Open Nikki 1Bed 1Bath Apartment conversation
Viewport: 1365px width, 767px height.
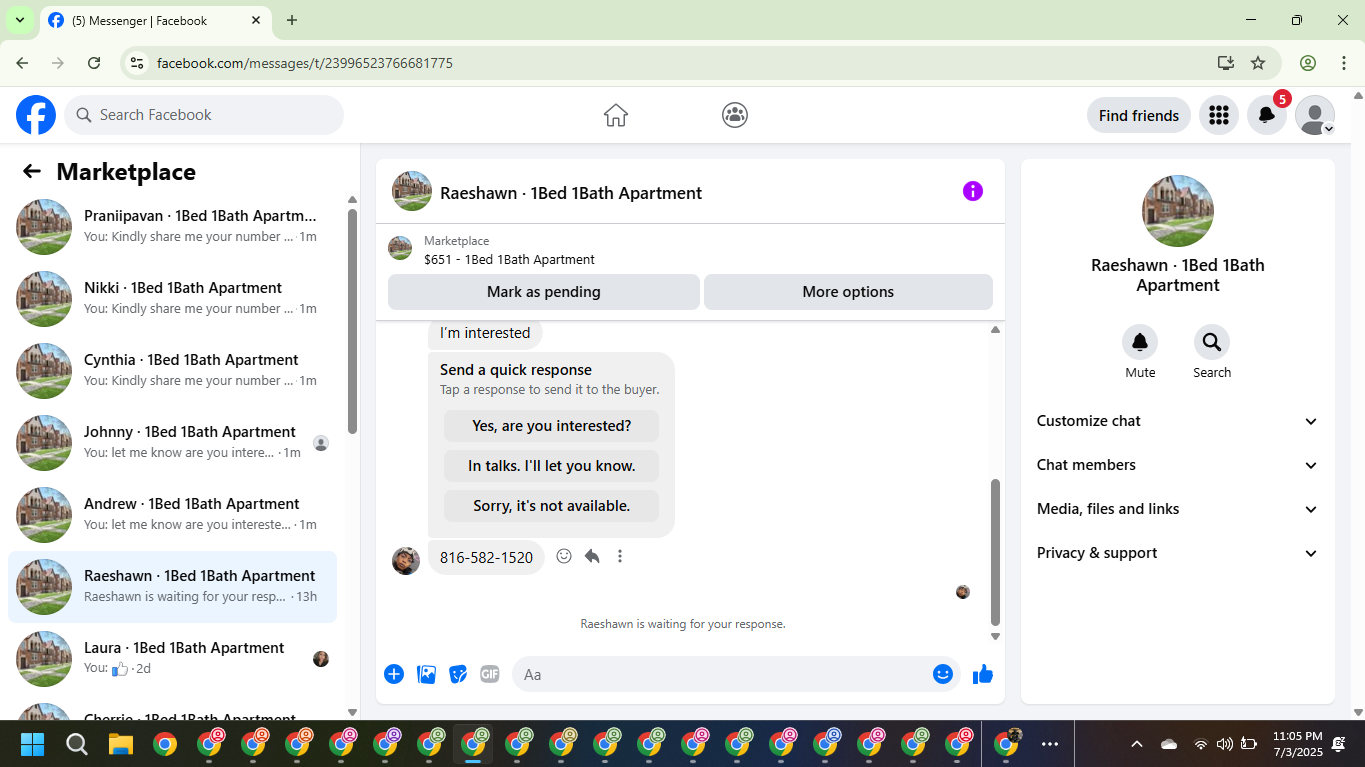(x=172, y=299)
